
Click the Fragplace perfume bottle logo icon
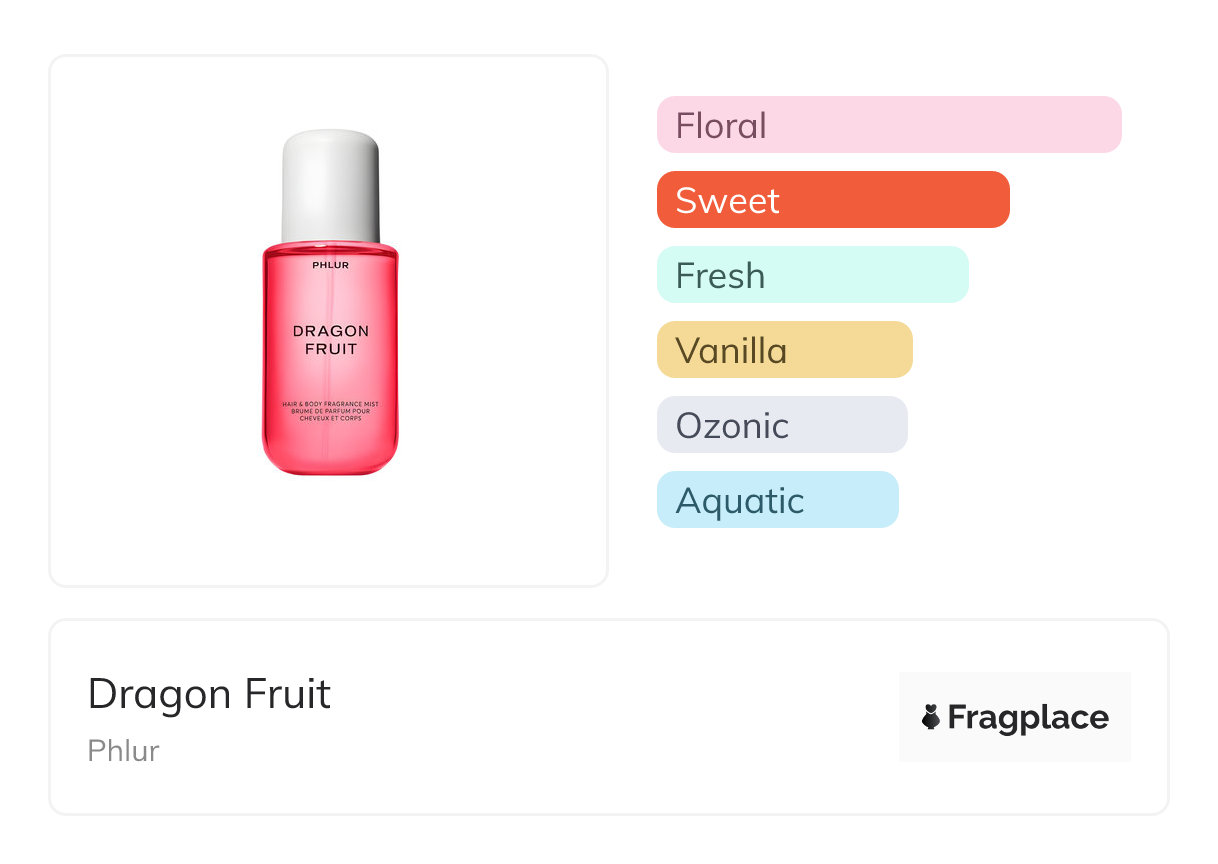(931, 717)
